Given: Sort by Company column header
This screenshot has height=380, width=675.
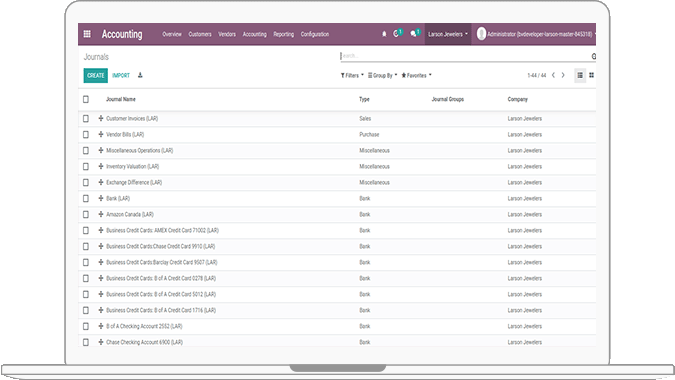Looking at the screenshot, I should (x=517, y=99).
